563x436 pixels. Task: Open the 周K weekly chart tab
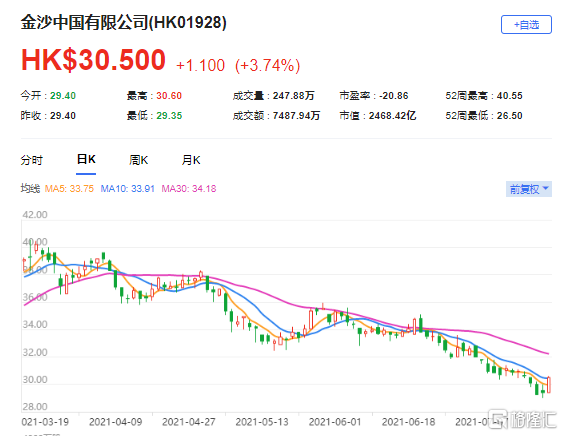pos(139,160)
